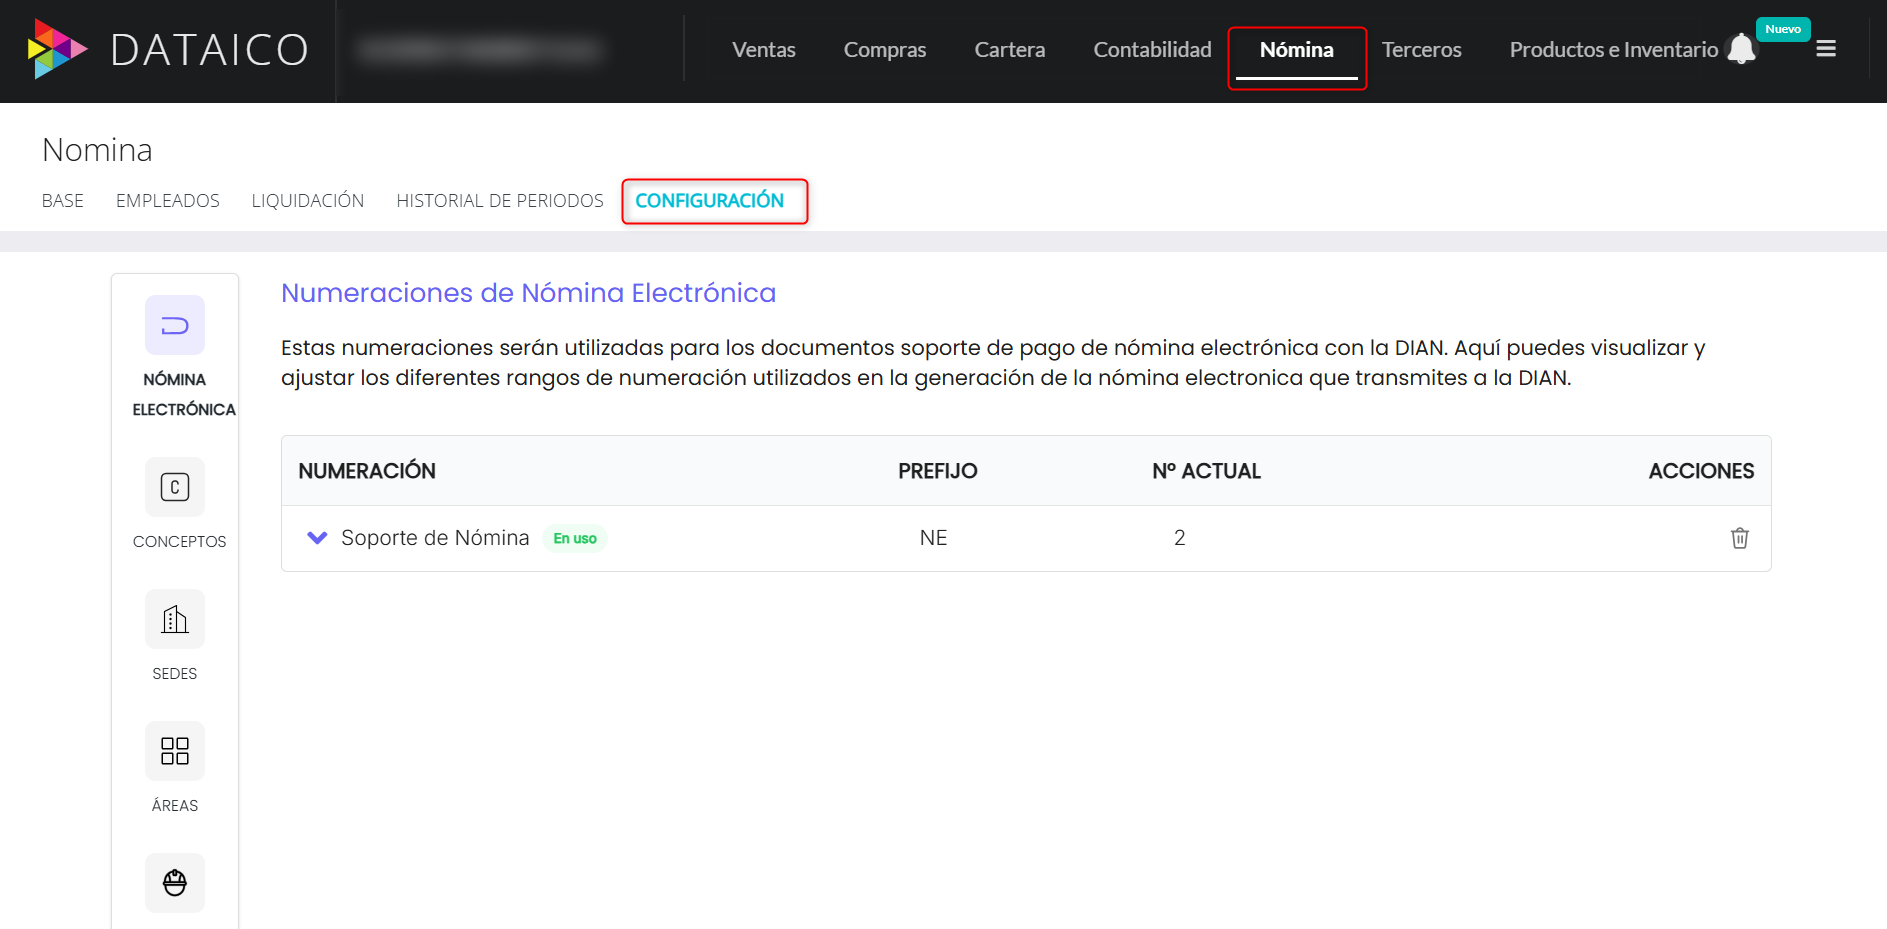Viewport: 1887px width, 929px height.
Task: Collapse the numeración details chevron
Action: [x=317, y=538]
